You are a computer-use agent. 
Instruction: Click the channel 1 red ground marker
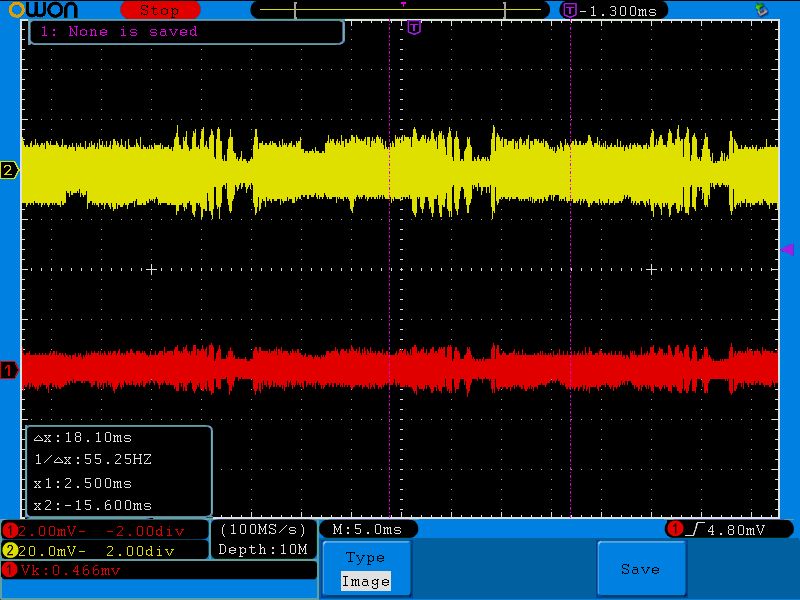(10, 371)
